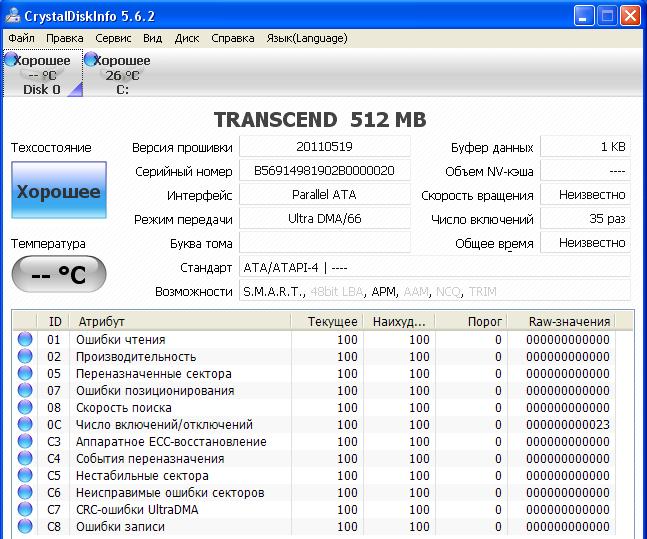Click the TRANSCEND 512 MB drive title
This screenshot has width=647, height=539.
[320, 120]
